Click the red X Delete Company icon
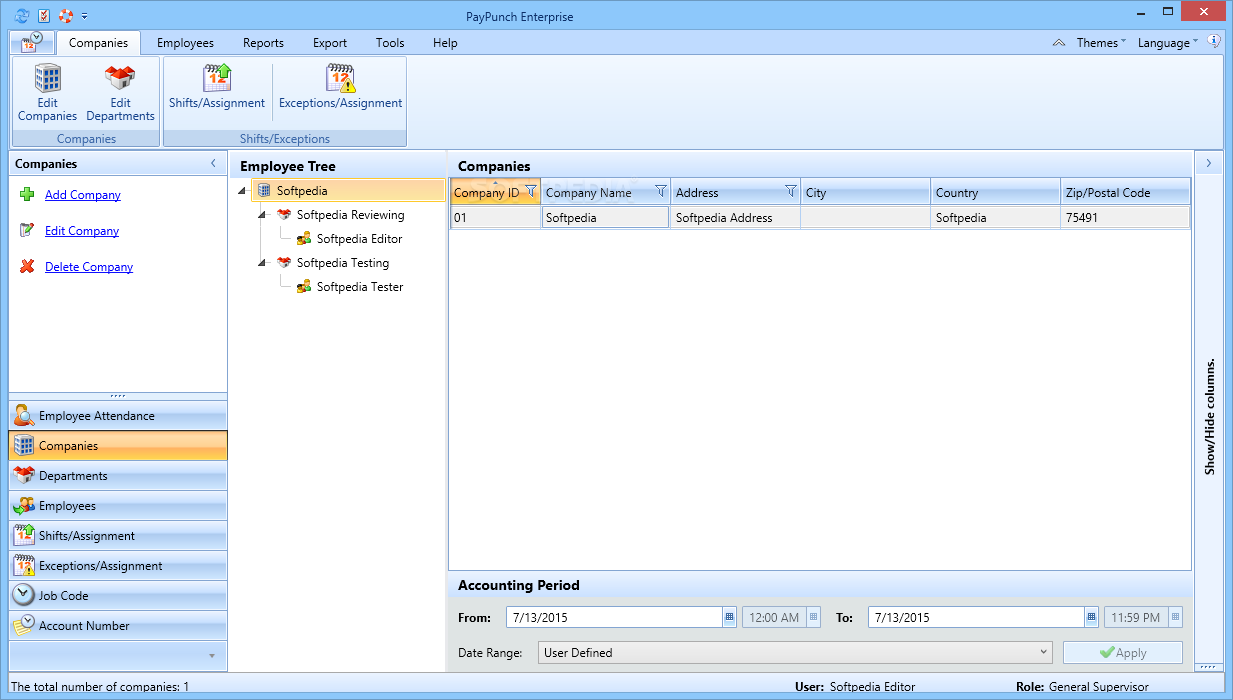 tap(27, 266)
